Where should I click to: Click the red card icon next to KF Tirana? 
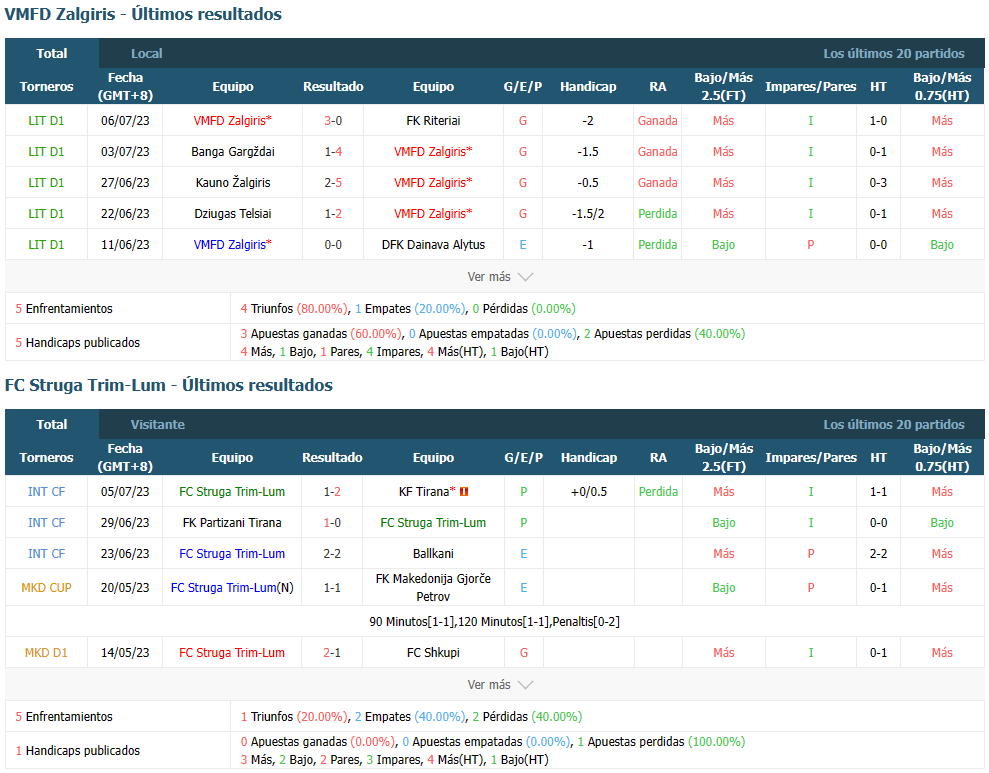click(464, 492)
